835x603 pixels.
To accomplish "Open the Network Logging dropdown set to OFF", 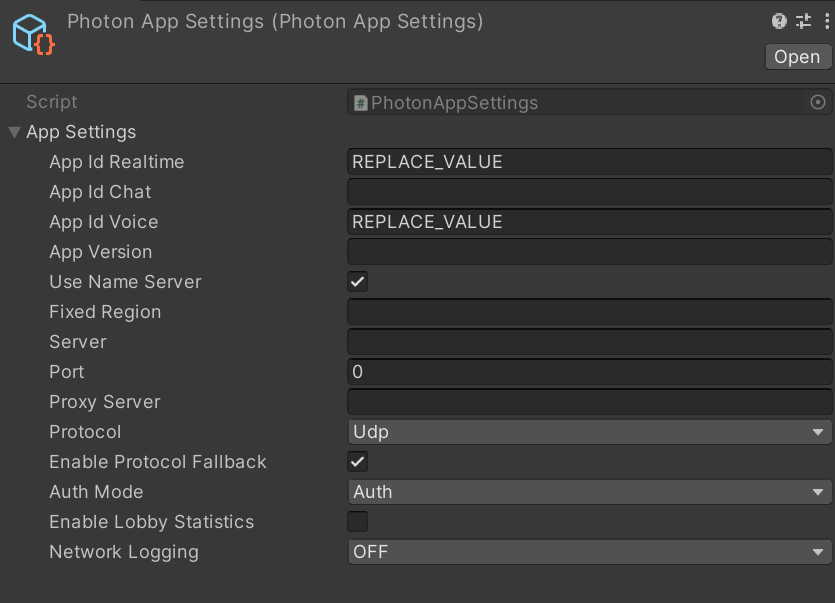I will pos(589,552).
